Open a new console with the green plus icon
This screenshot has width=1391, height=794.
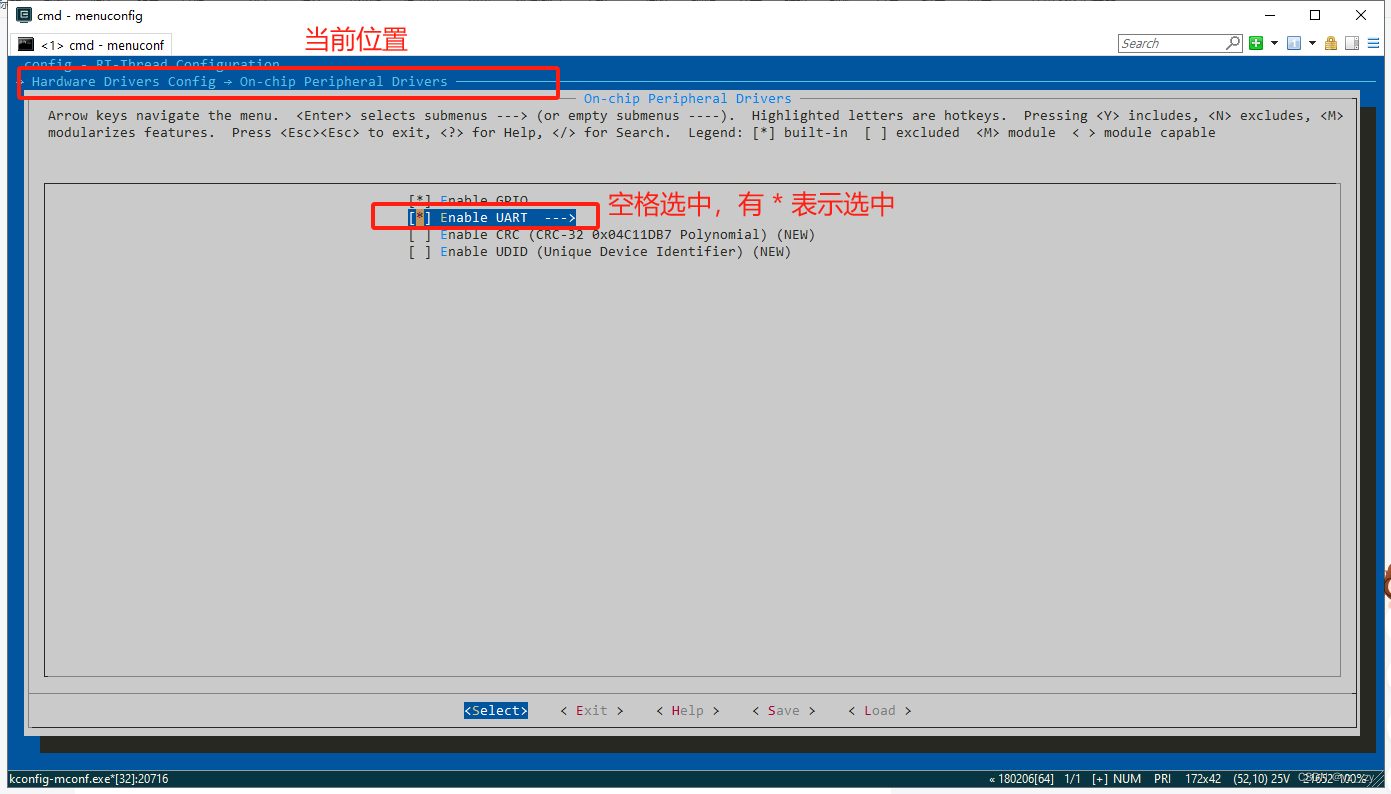pyautogui.click(x=1256, y=43)
